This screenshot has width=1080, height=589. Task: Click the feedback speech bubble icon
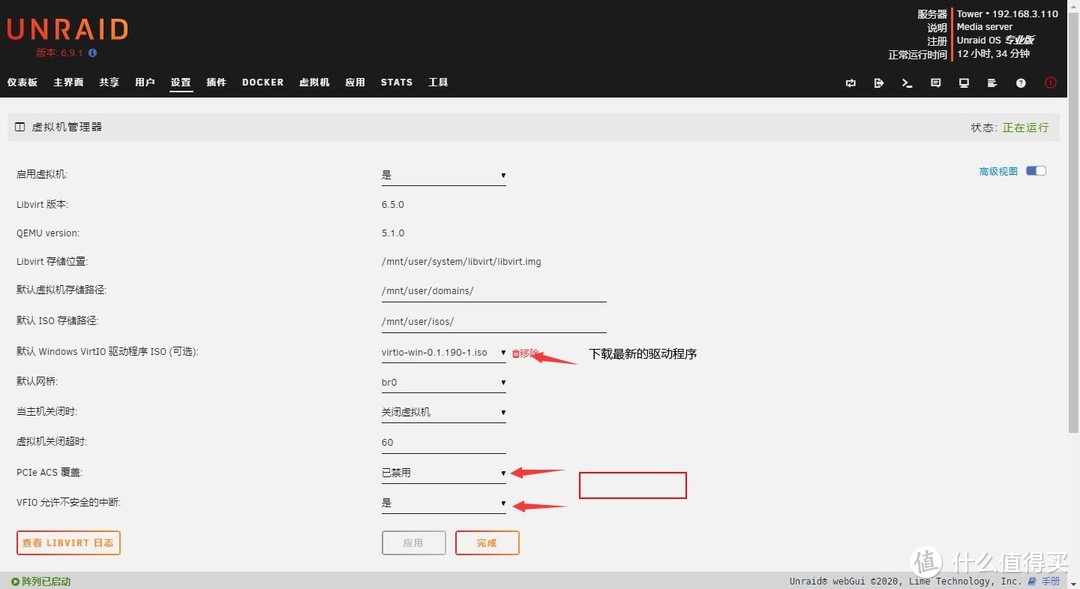pos(936,83)
